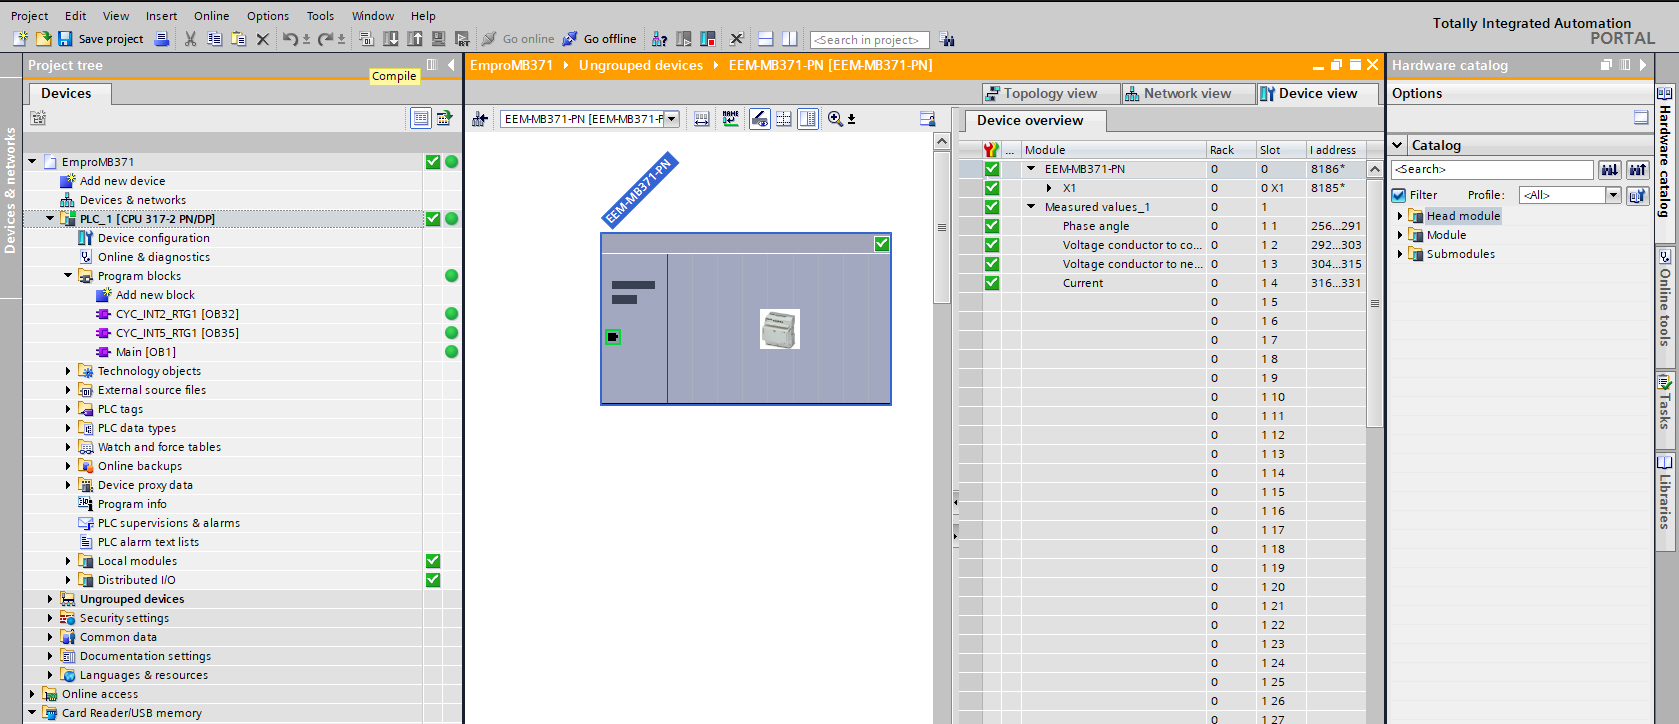The height and width of the screenshot is (724, 1679).
Task: Click the New project icon
Action: 20,39
